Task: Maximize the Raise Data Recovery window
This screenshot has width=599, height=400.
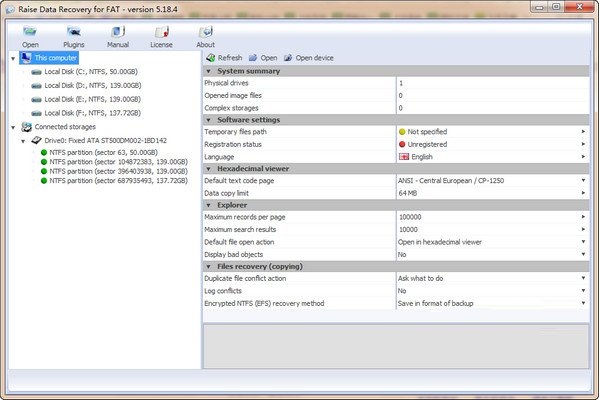Action: point(556,6)
